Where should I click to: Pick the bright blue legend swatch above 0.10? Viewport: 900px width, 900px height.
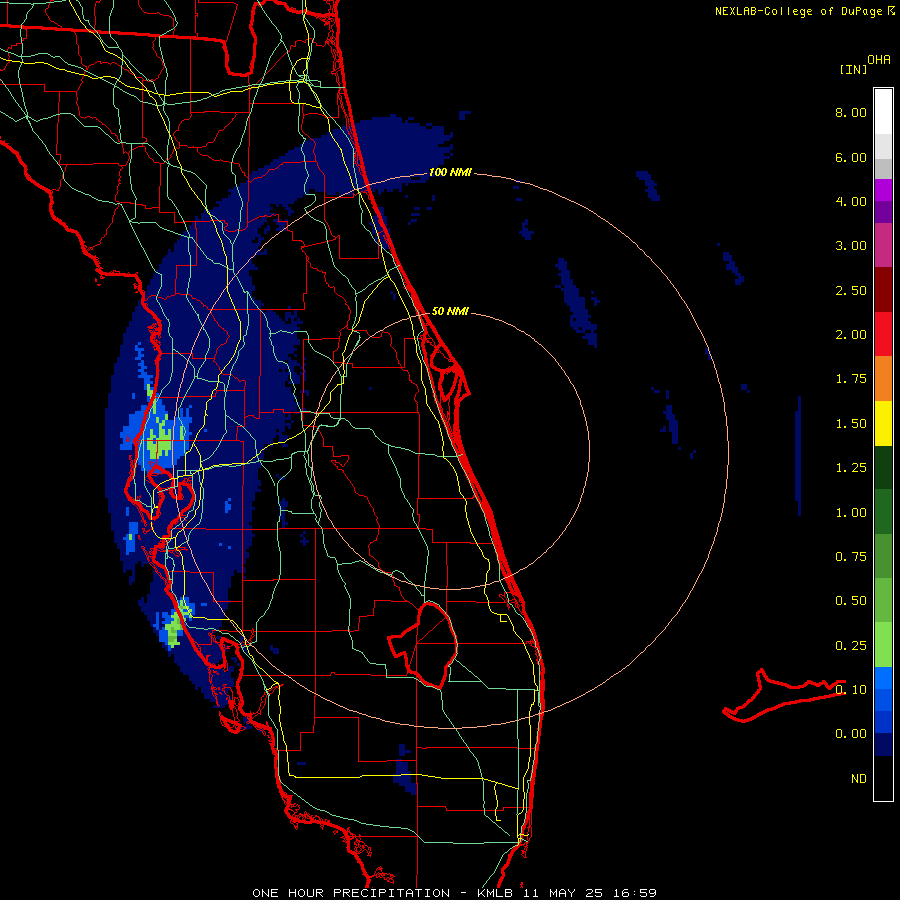point(883,678)
